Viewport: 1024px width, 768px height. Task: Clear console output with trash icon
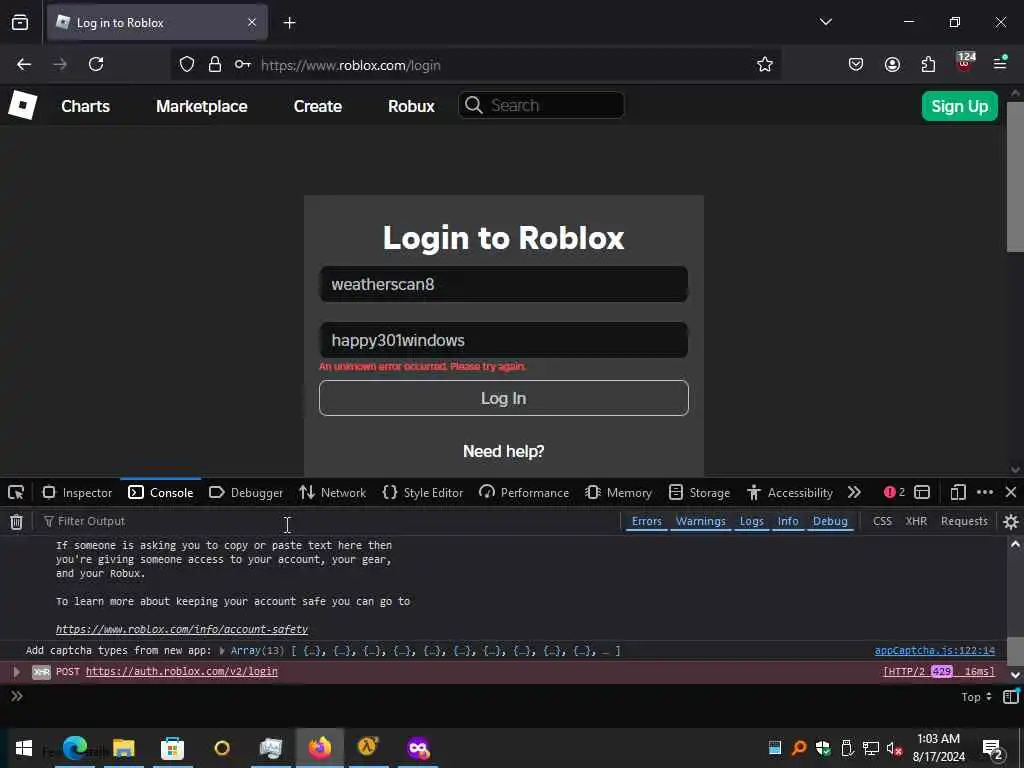tap(16, 521)
